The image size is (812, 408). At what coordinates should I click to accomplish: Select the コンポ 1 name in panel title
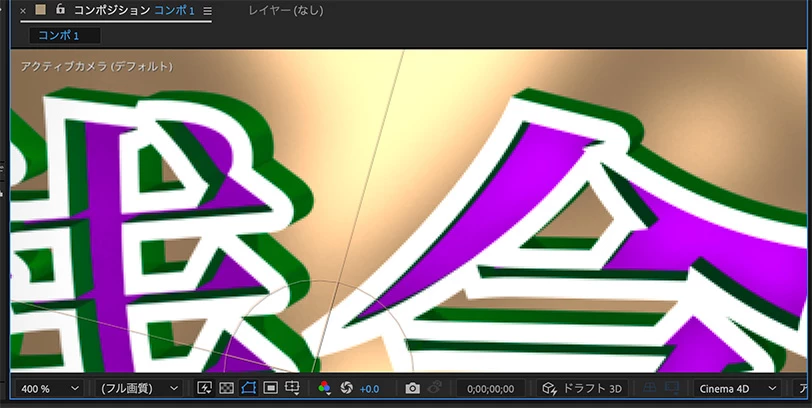175,10
